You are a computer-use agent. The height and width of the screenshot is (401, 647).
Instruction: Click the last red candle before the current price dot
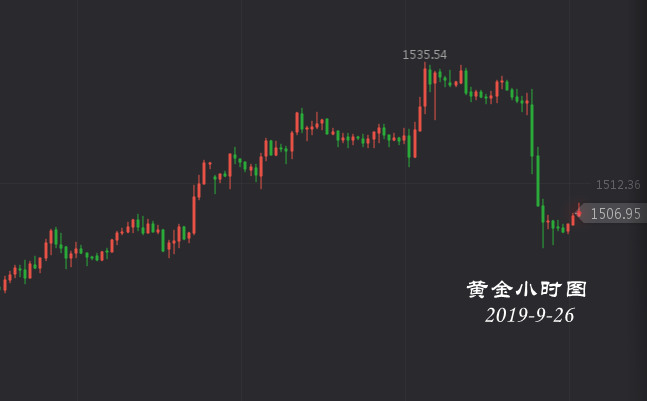[x=573, y=219]
